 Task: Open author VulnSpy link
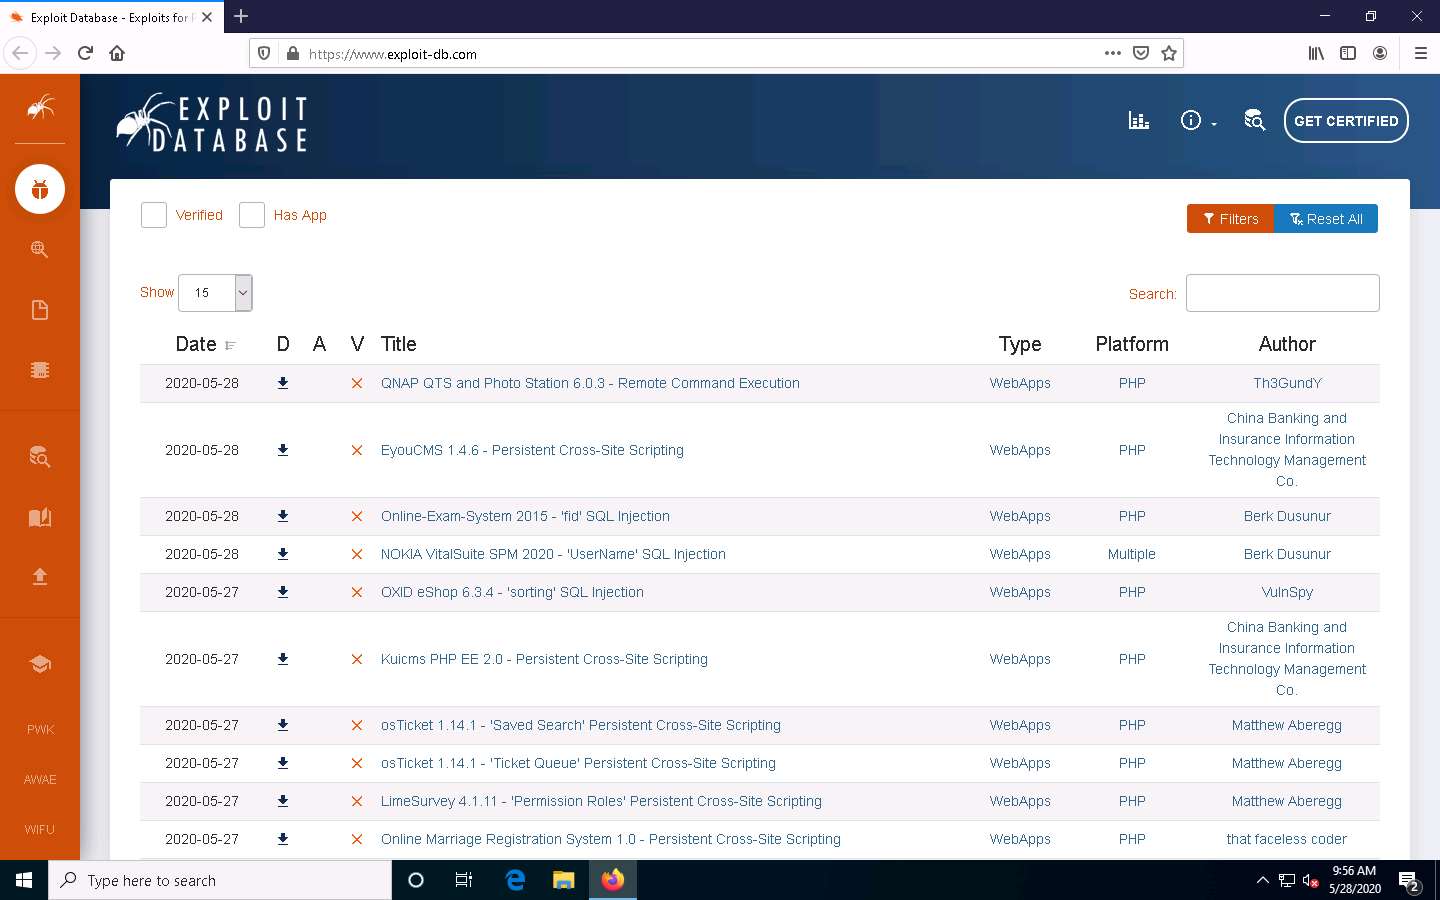point(1287,592)
